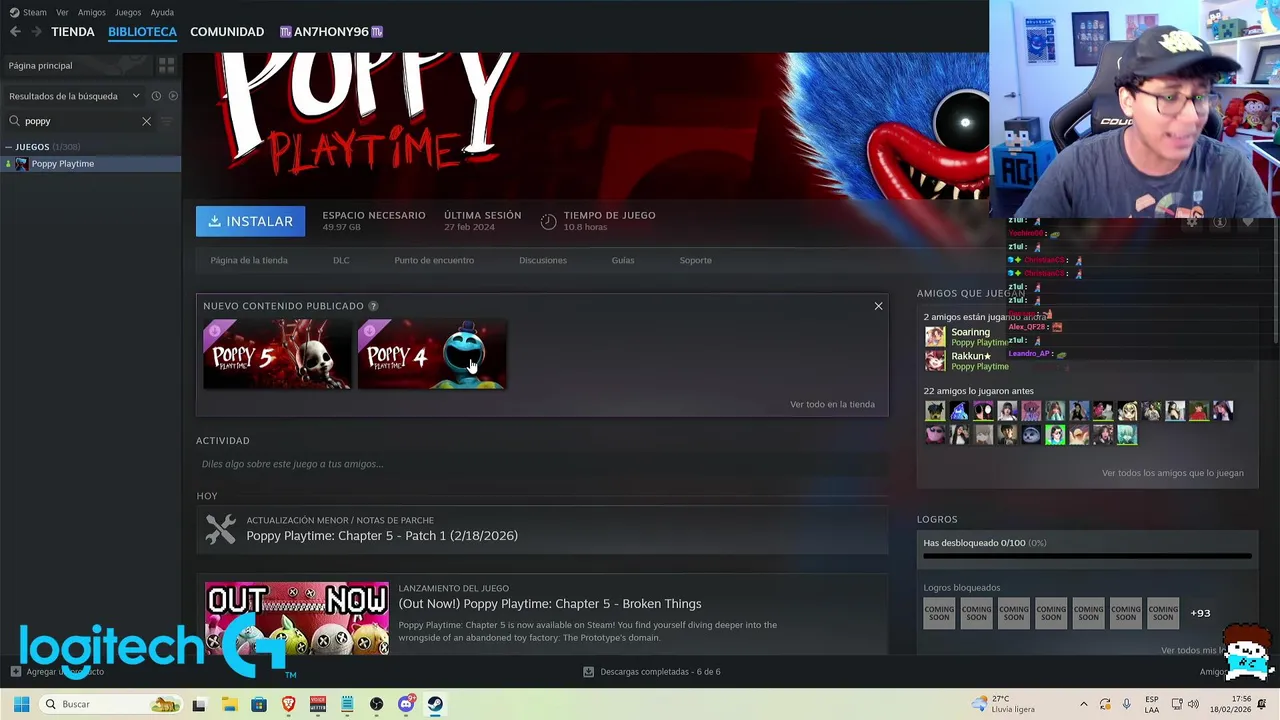Screen dimensions: 1280x720
Task: Open the LOGROS section header
Action: pyautogui.click(x=937, y=519)
